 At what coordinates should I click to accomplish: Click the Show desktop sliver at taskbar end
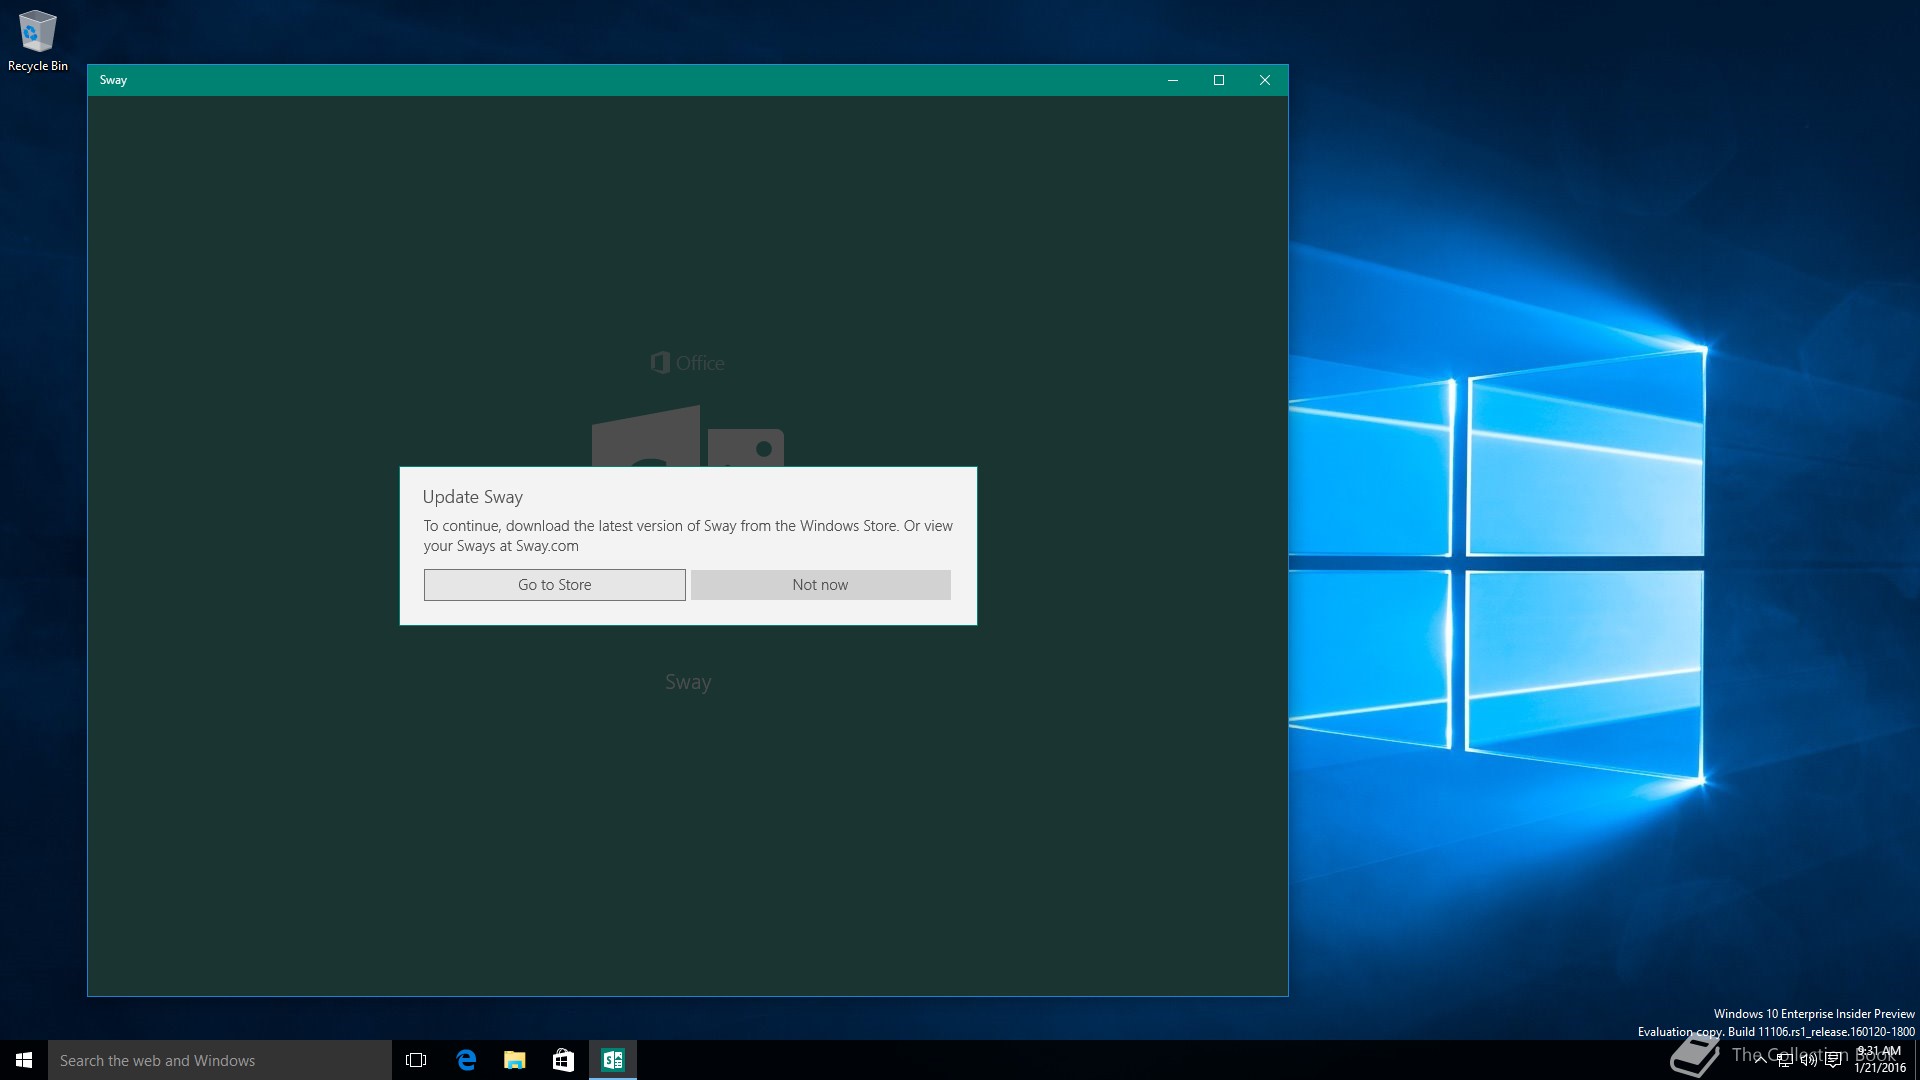1917,1060
